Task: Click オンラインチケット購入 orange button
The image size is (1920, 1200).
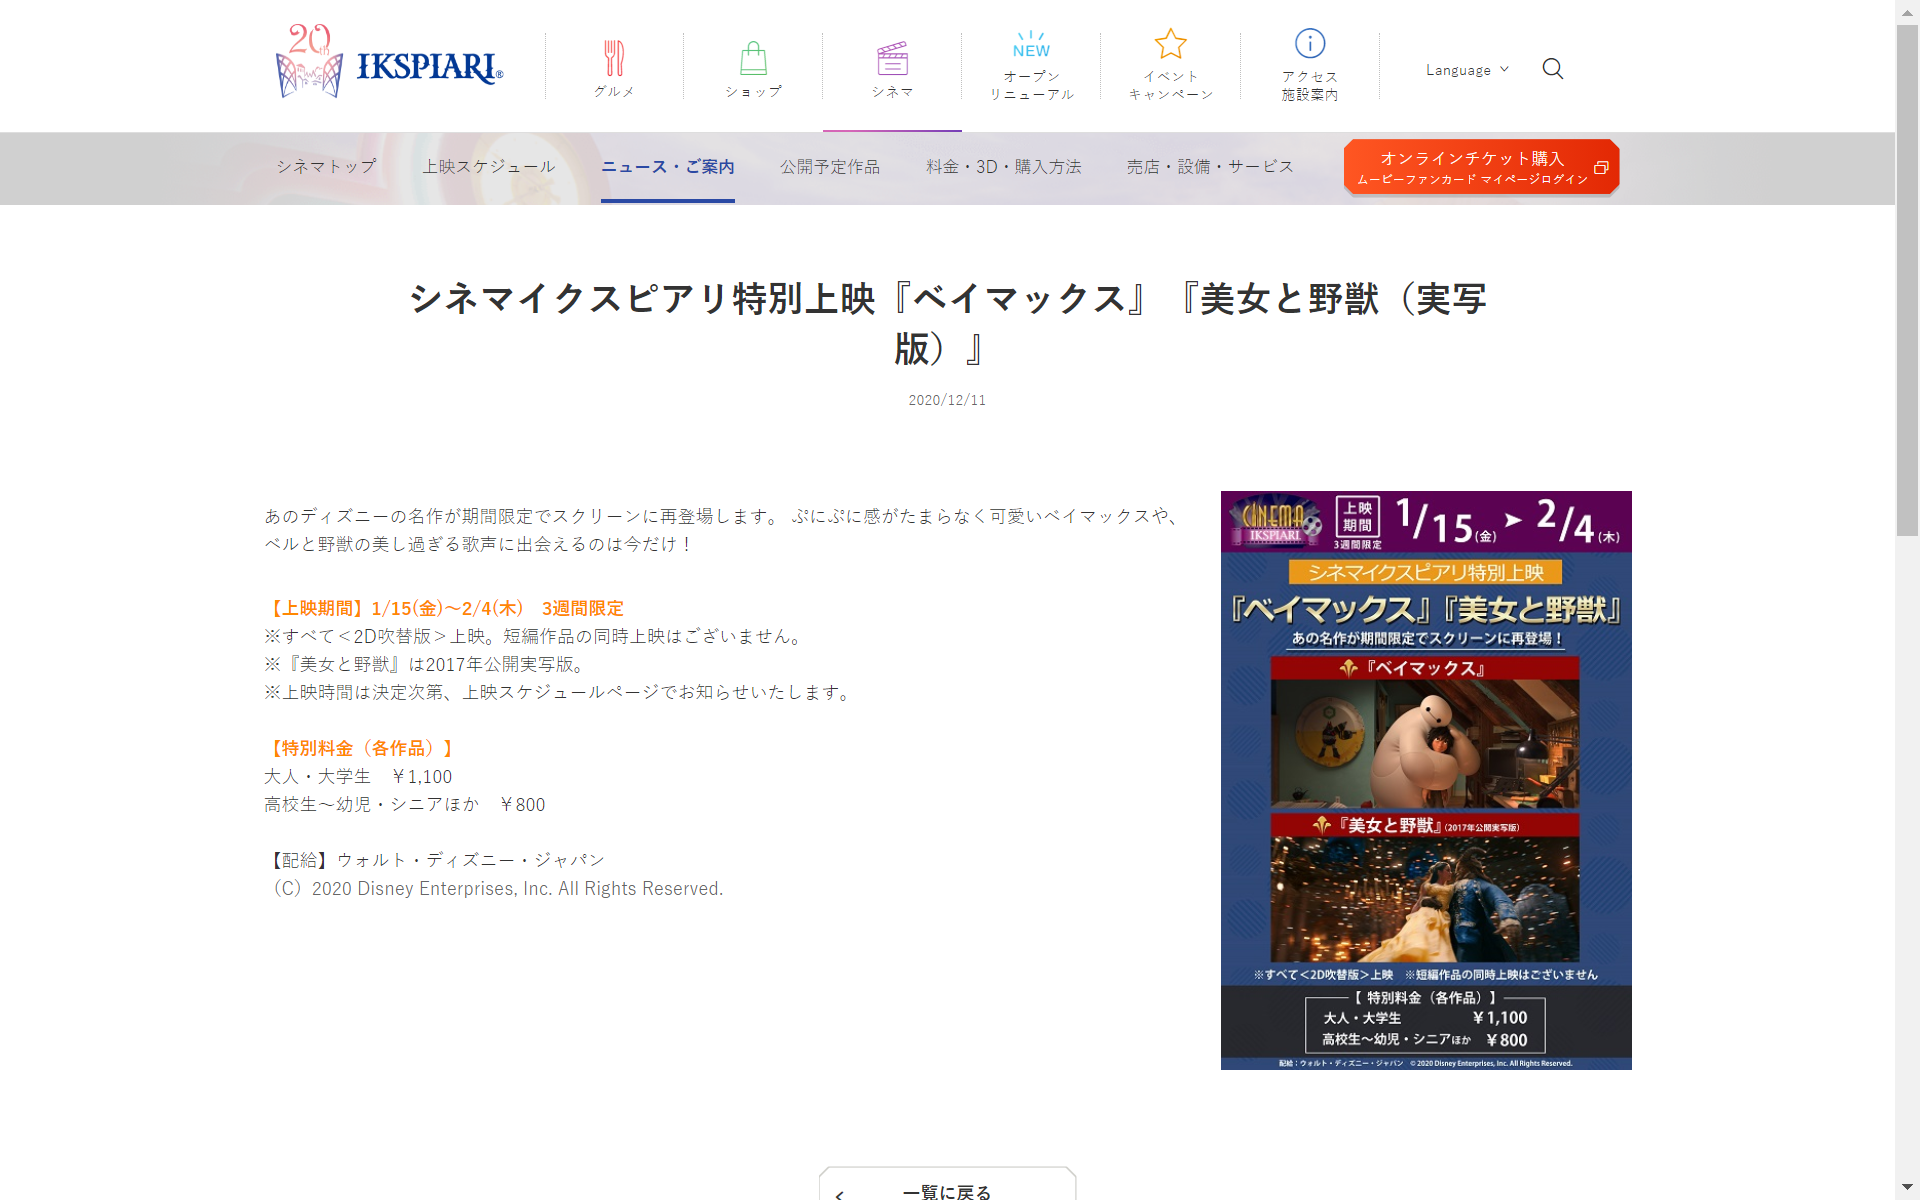Action: click(1481, 167)
